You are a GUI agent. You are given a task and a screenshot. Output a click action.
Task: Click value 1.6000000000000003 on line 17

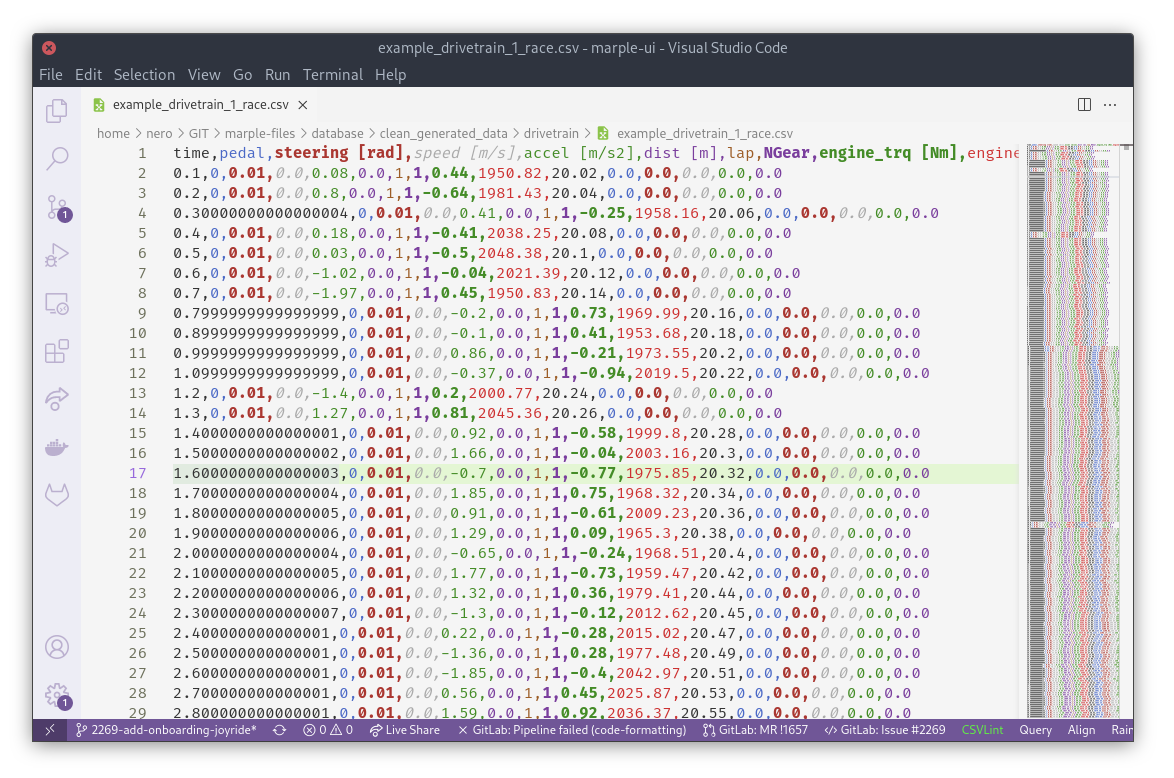tap(256, 473)
